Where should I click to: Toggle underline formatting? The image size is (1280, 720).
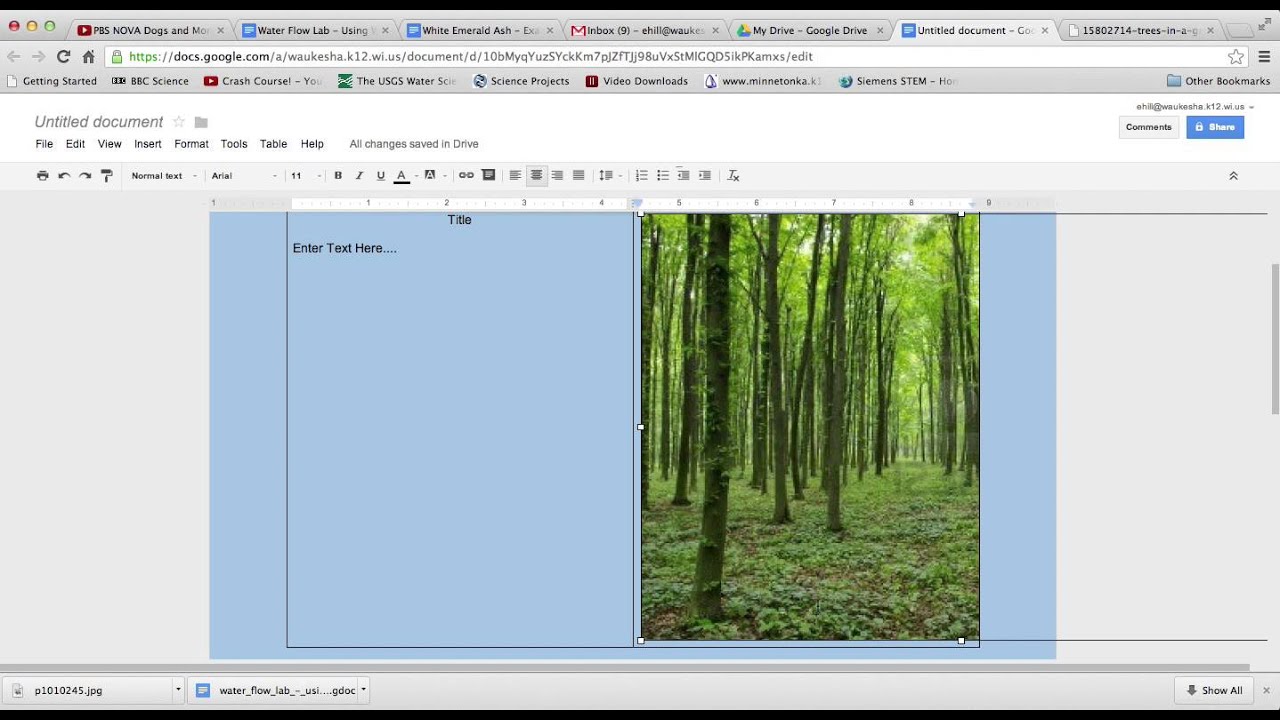[380, 175]
